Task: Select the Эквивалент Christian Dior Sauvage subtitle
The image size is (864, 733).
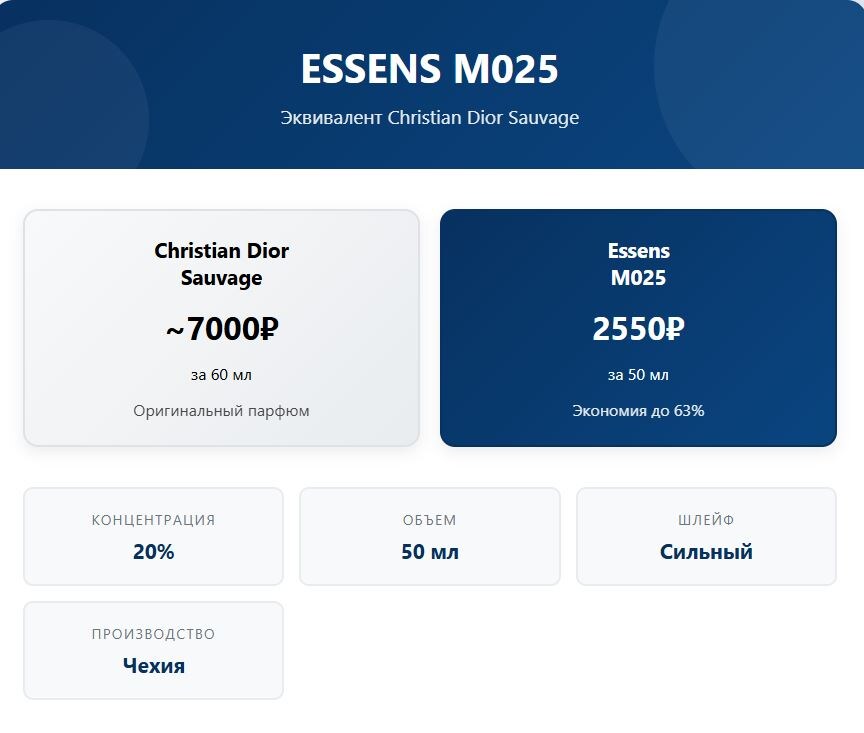Action: pos(430,117)
